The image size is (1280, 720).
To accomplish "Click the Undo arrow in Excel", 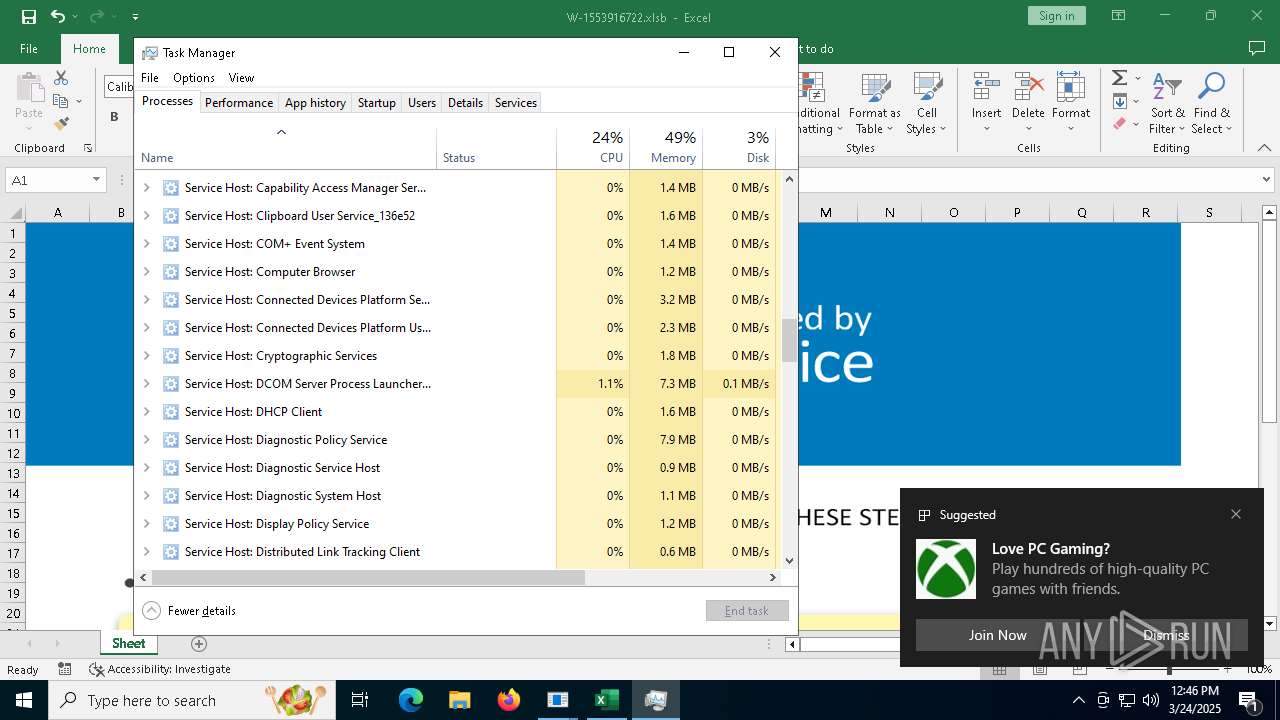I will (x=58, y=16).
